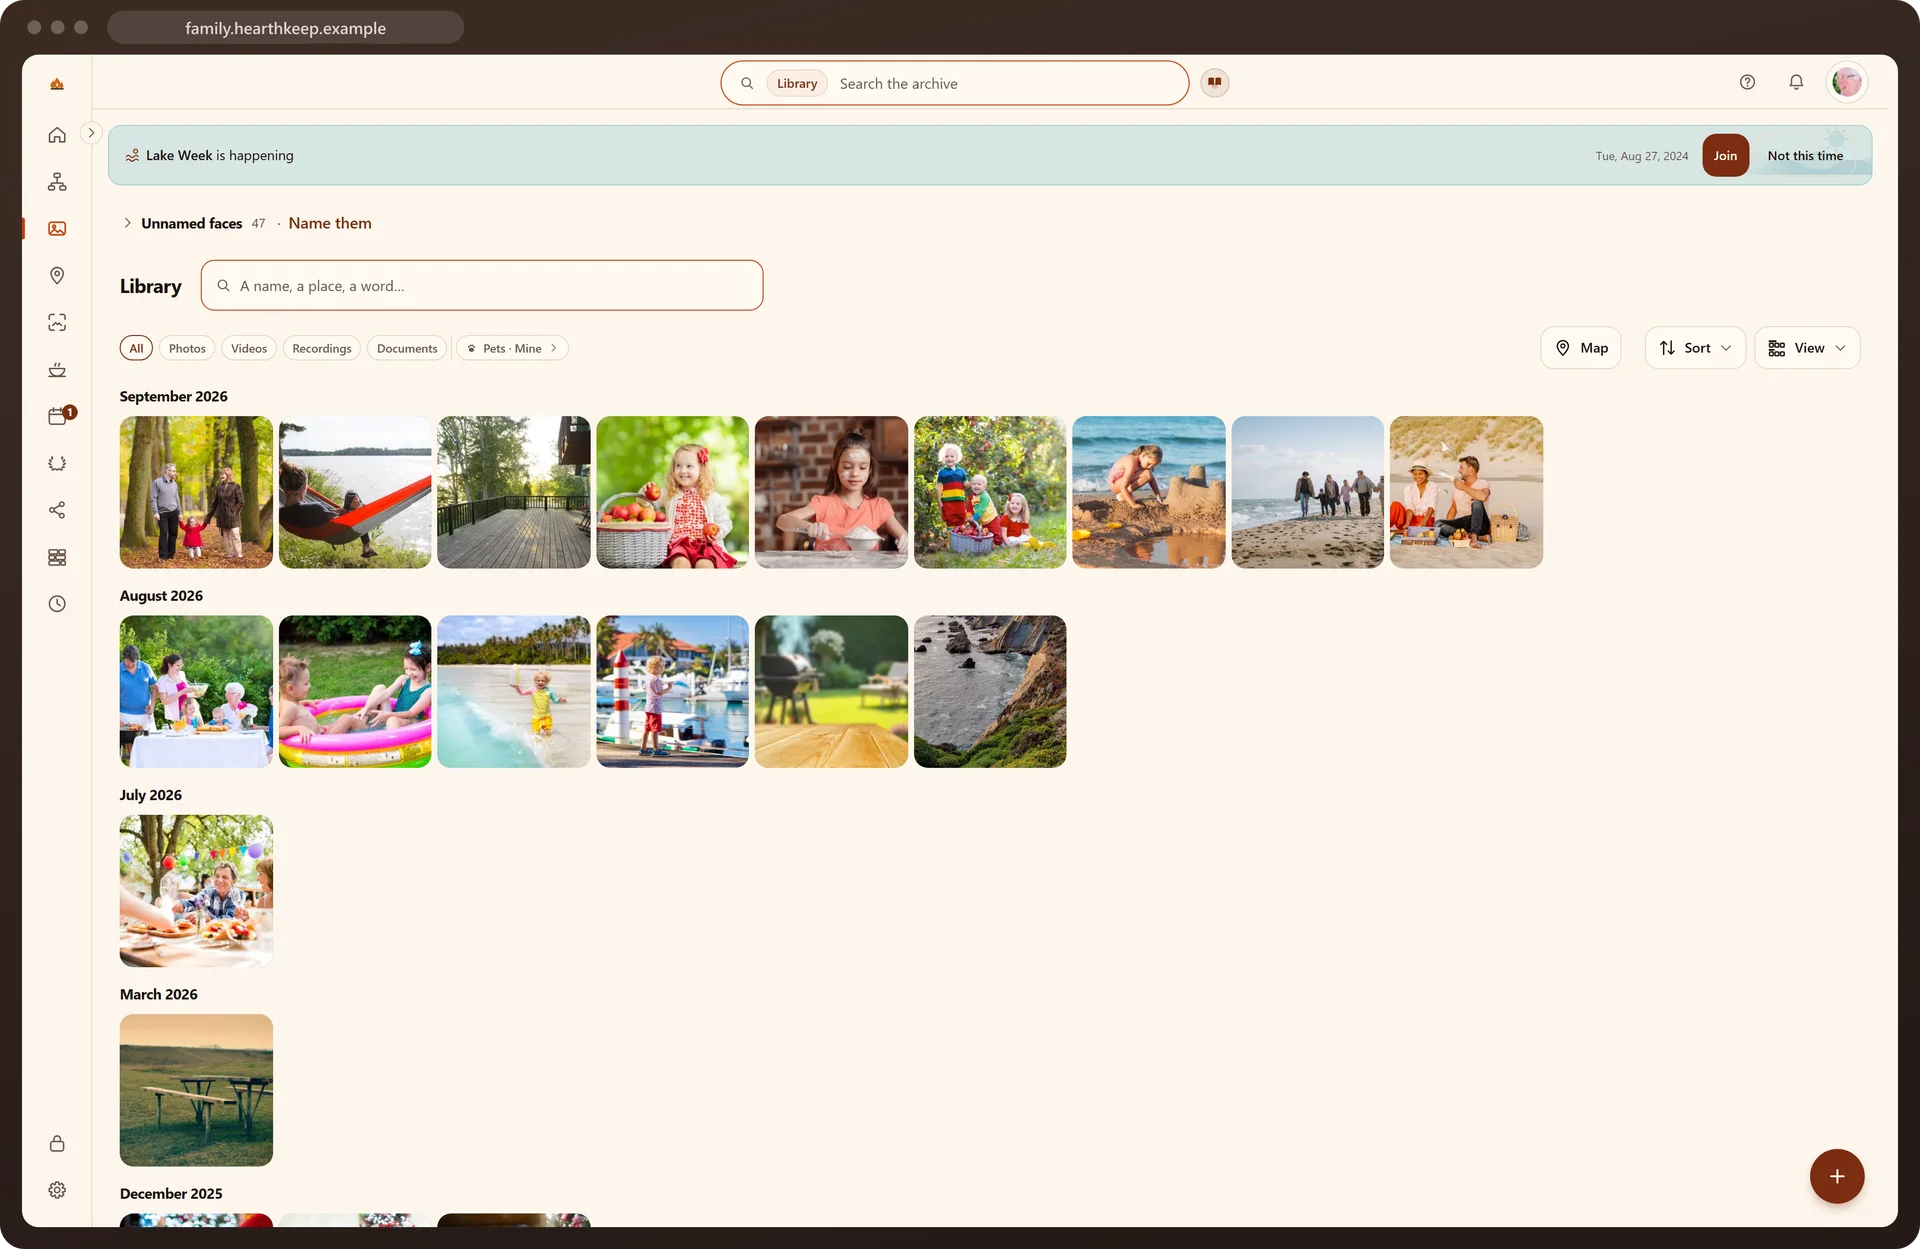Open the history clock sidebar icon
1920x1249 pixels.
click(x=57, y=604)
